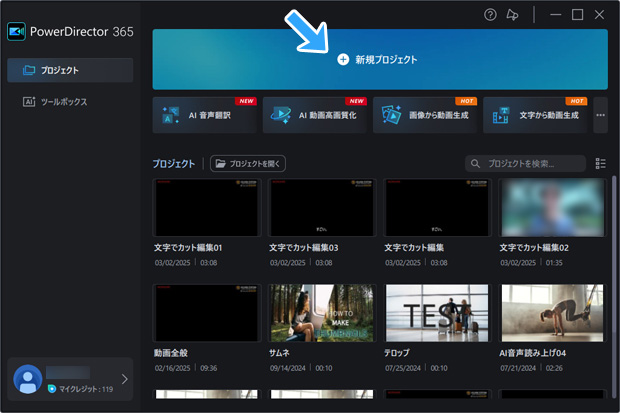Click the 01:35 duration of 文字でカット編集02
The image size is (620, 413).
pos(554,263)
